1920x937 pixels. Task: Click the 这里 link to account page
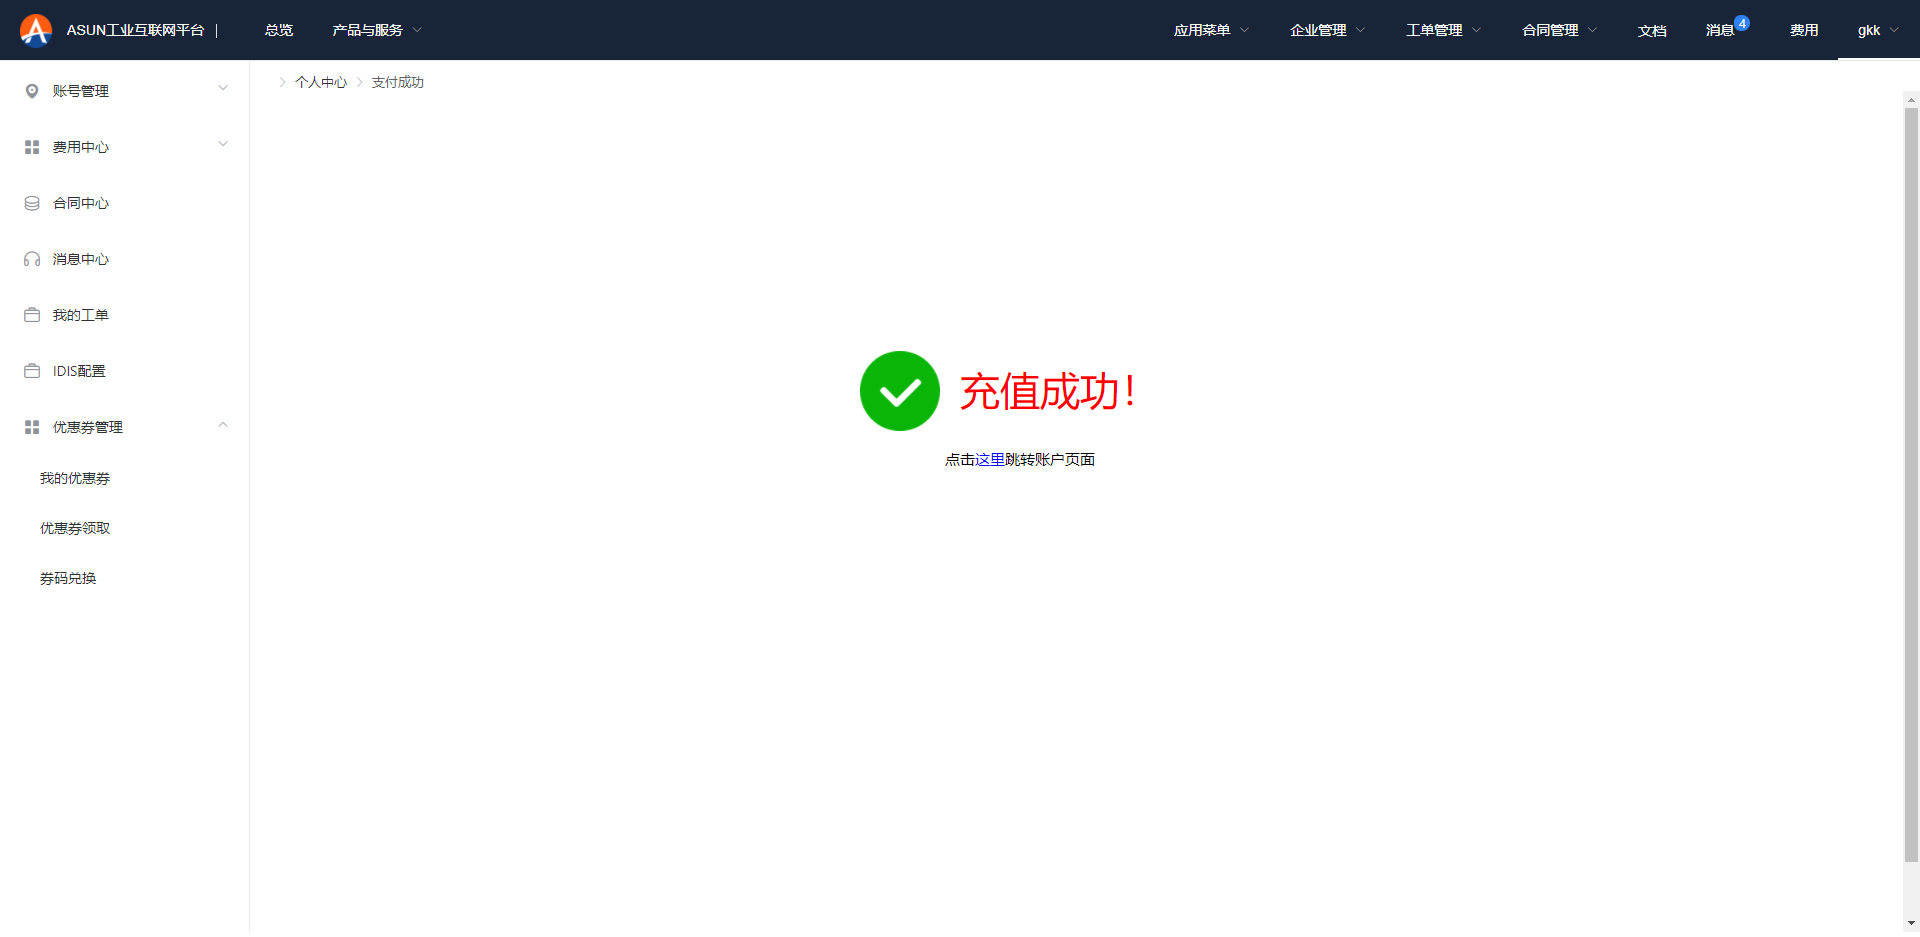click(x=990, y=459)
